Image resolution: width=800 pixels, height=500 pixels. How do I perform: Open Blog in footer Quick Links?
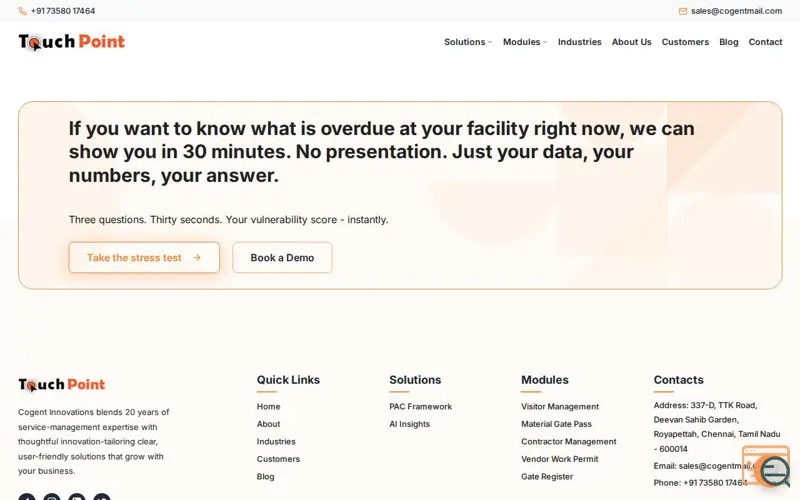tap(265, 477)
